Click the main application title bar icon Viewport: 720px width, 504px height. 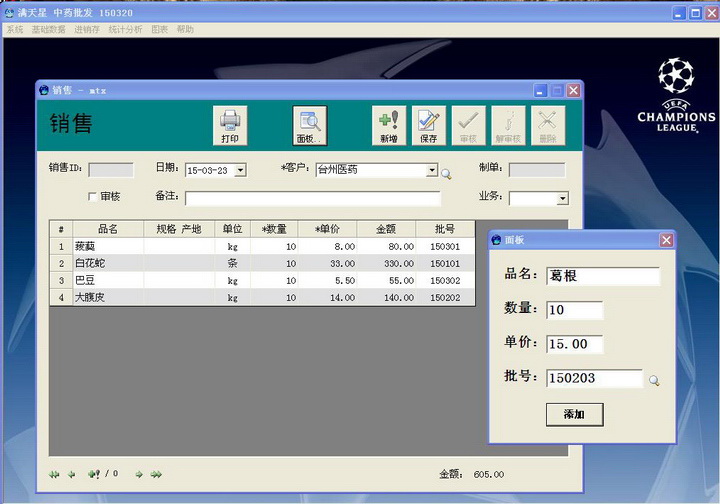pyautogui.click(x=9, y=13)
